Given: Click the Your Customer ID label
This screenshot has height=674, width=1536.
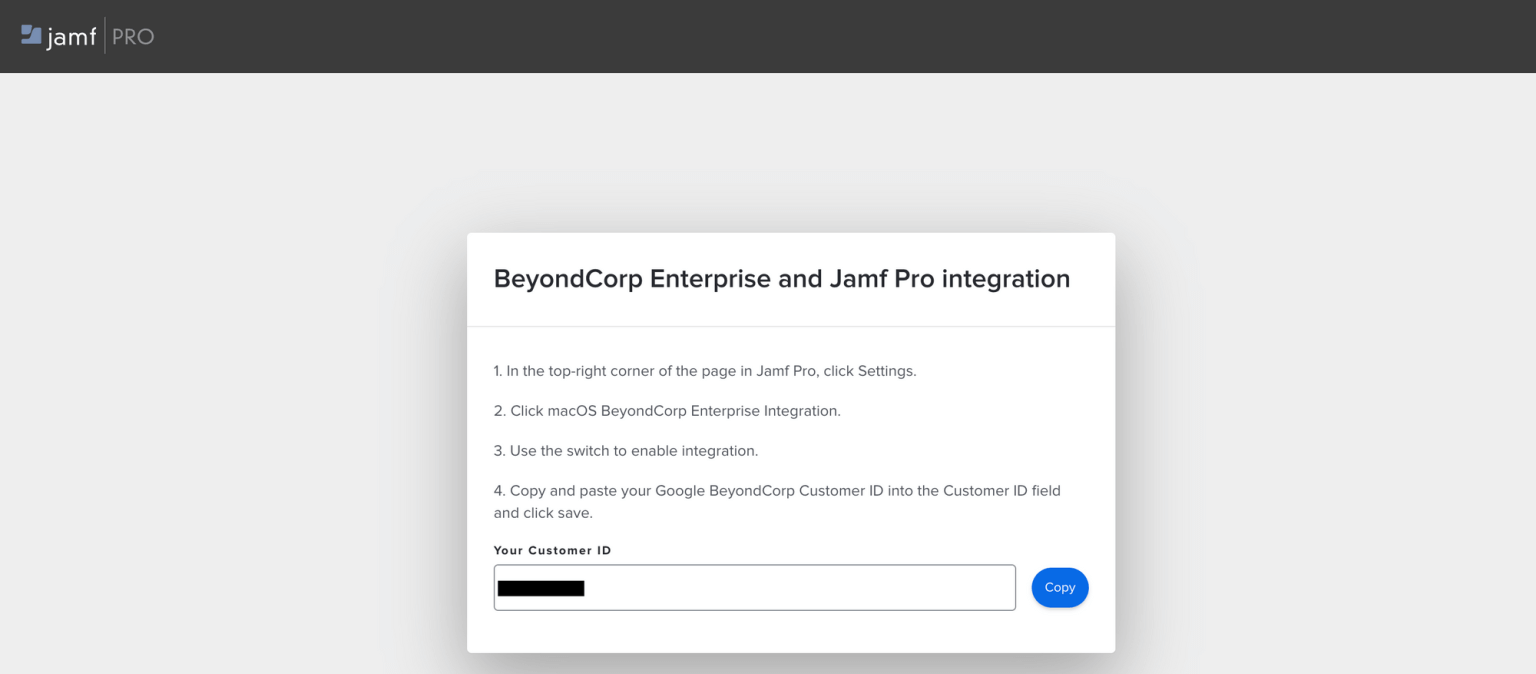Looking at the screenshot, I should [552, 550].
